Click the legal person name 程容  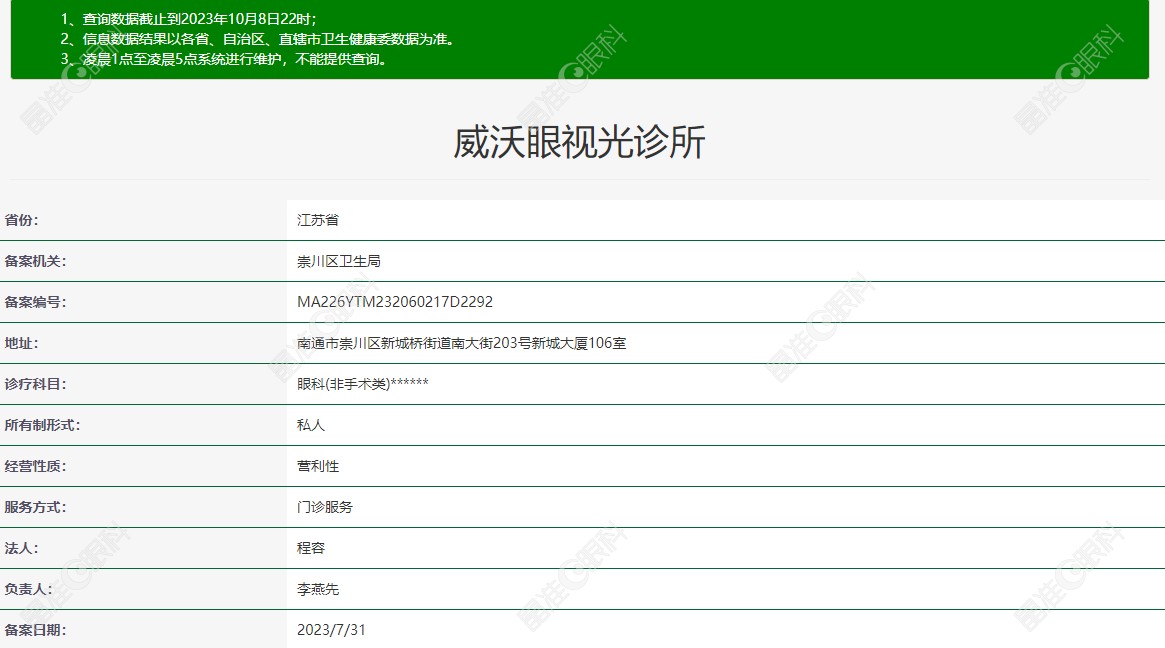point(311,548)
